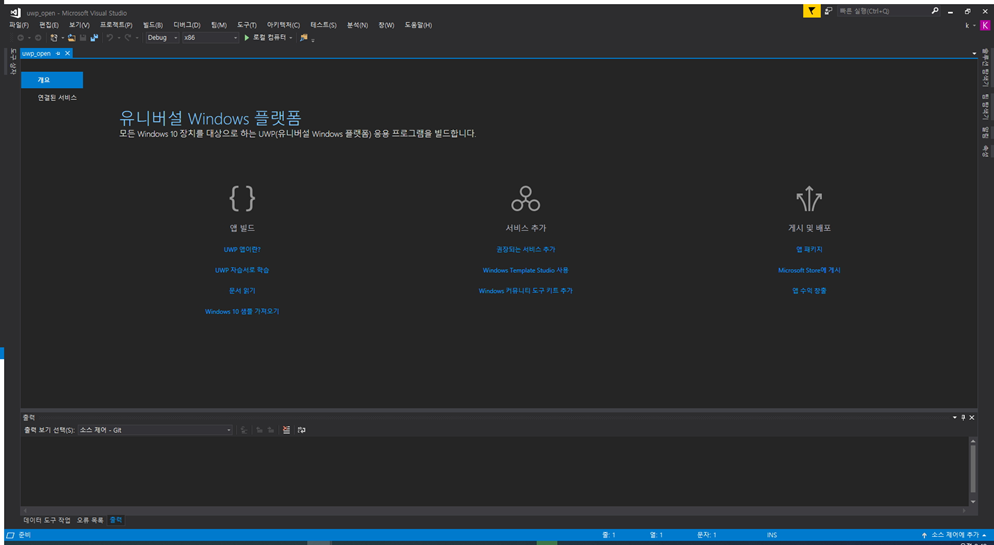Open the 'UWP 자습서로 학습' link
Viewport: 994px width, 545px height.
tap(242, 270)
